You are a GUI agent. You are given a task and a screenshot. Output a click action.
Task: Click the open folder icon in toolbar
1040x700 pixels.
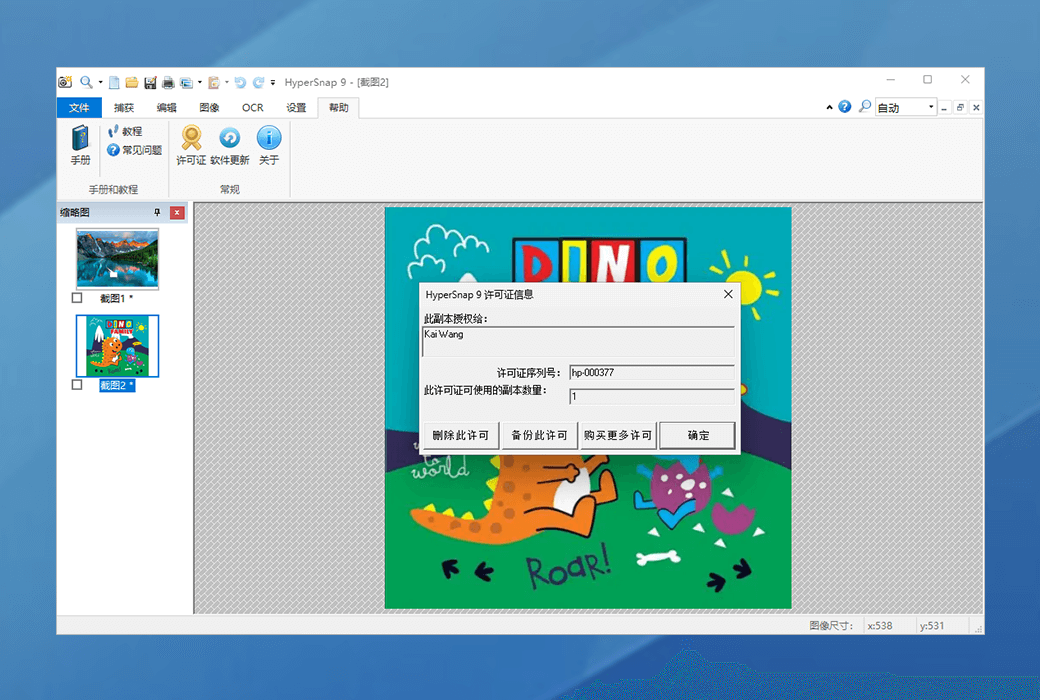pyautogui.click(x=132, y=82)
